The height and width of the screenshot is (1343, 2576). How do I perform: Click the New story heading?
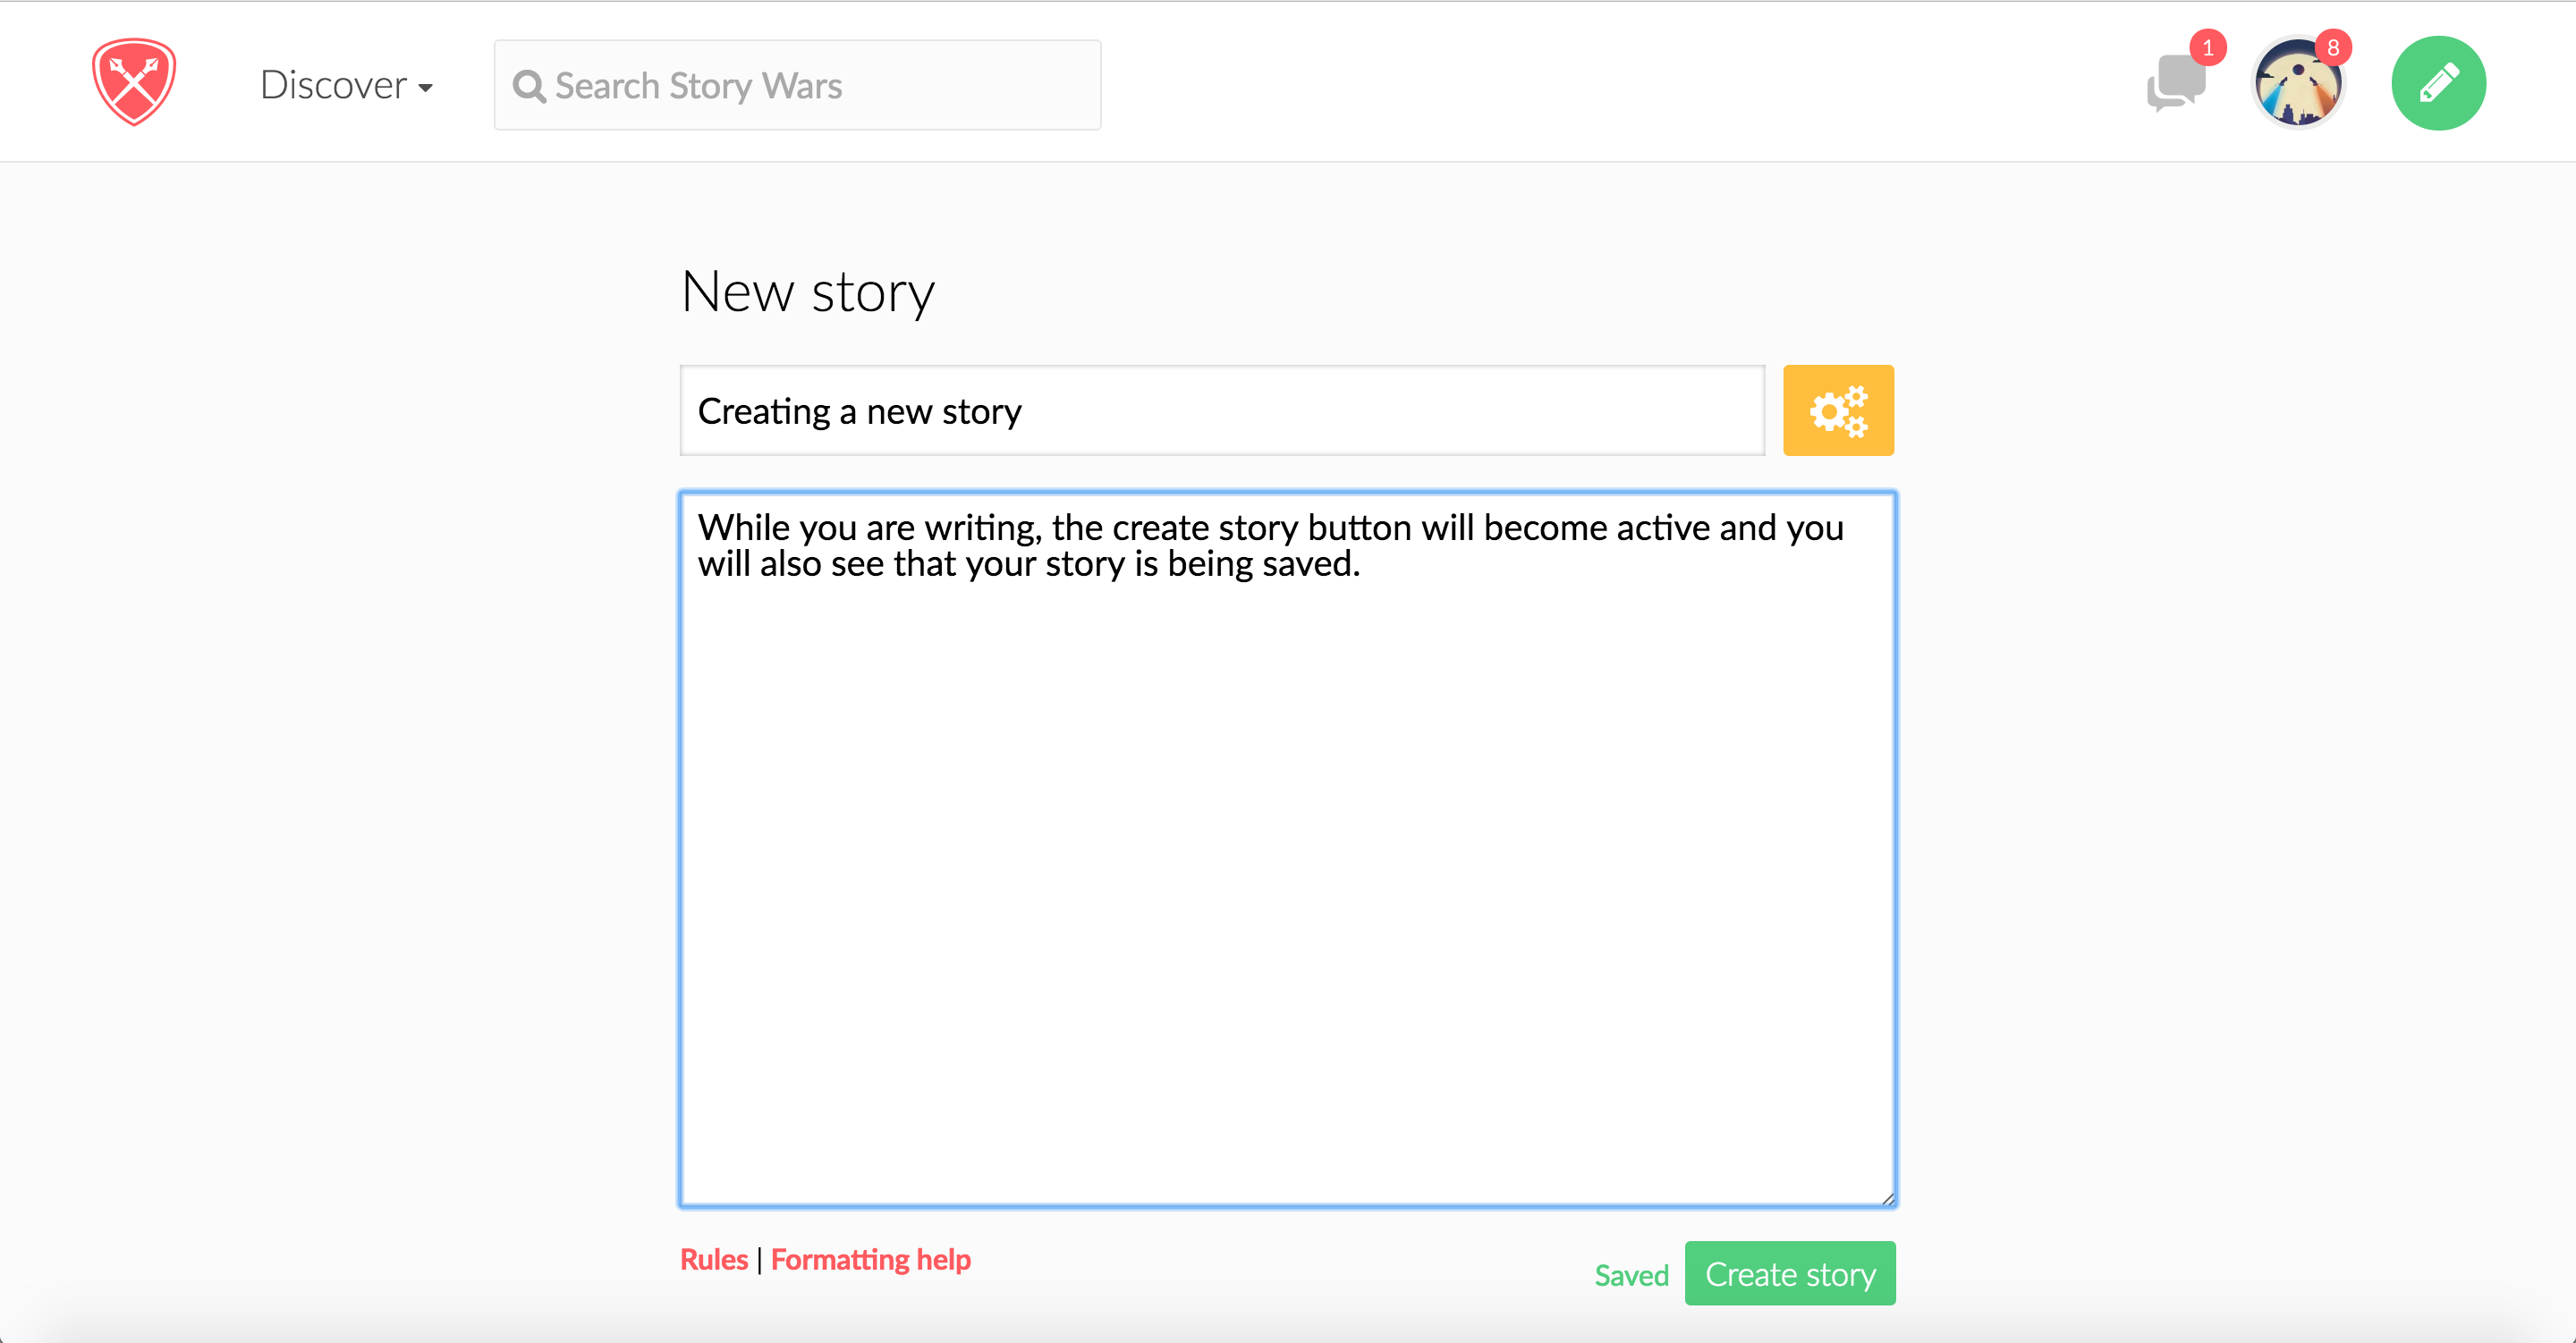[808, 292]
